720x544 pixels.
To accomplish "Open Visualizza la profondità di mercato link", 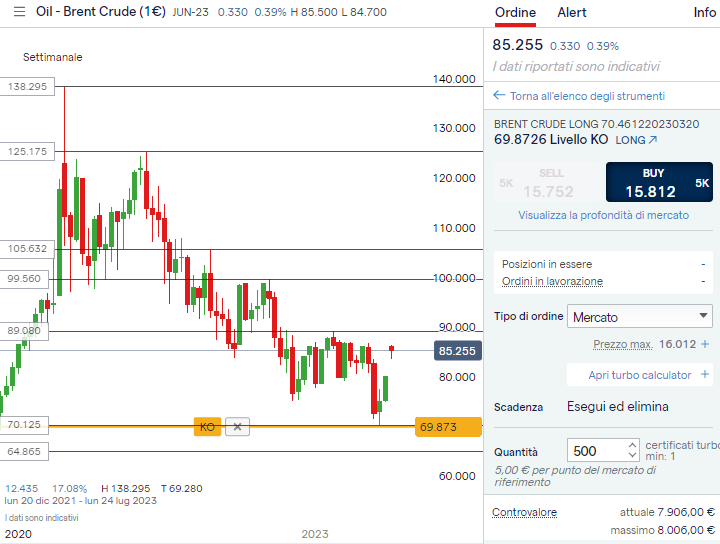I will click(x=603, y=215).
